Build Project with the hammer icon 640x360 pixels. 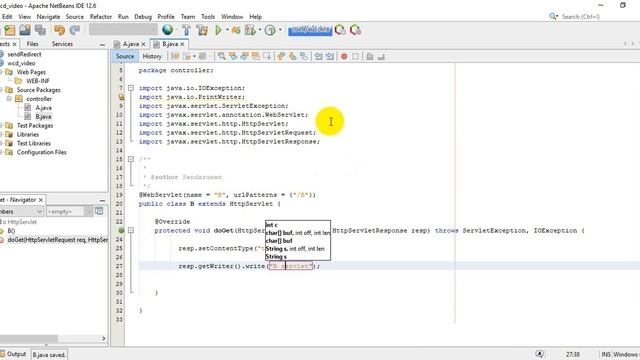coord(186,30)
